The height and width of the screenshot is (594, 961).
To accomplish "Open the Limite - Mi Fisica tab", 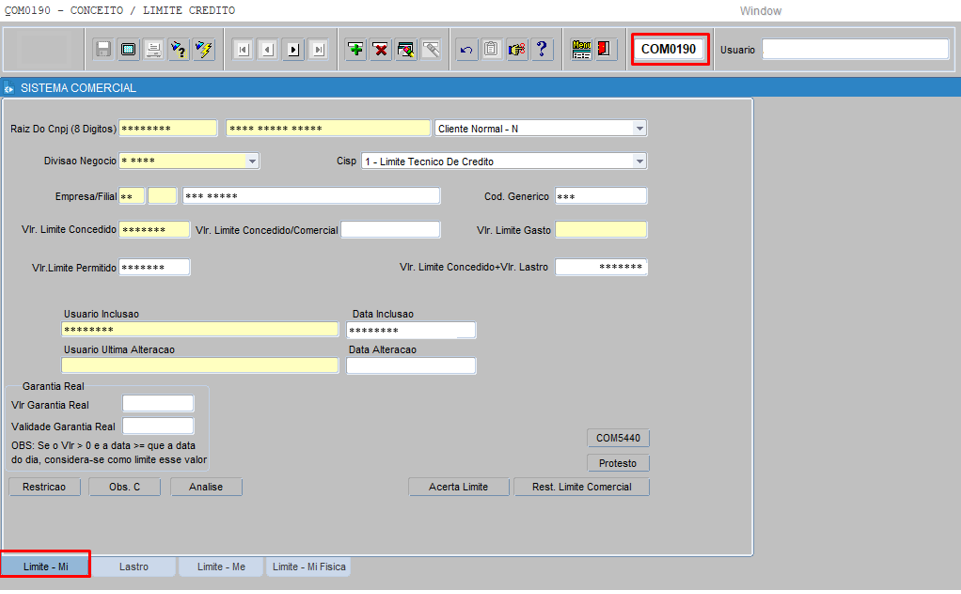I will [309, 567].
